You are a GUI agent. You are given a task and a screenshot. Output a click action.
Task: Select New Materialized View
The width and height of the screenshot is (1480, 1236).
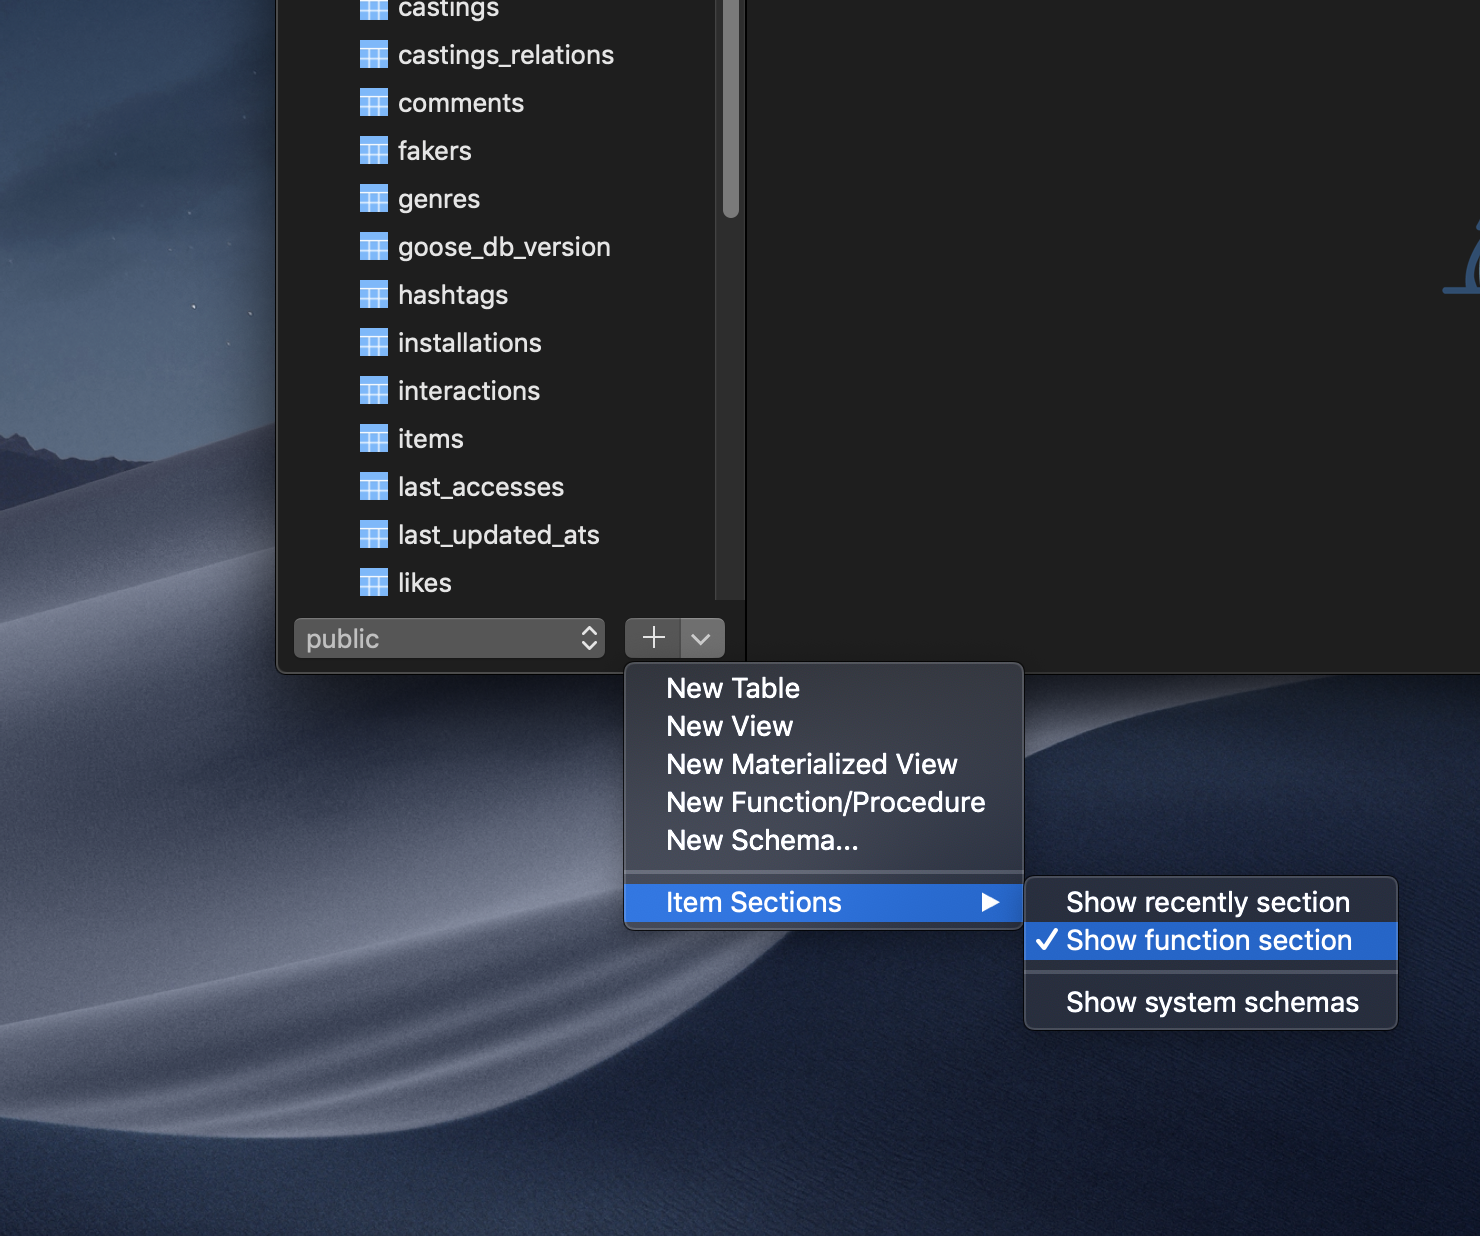[811, 764]
